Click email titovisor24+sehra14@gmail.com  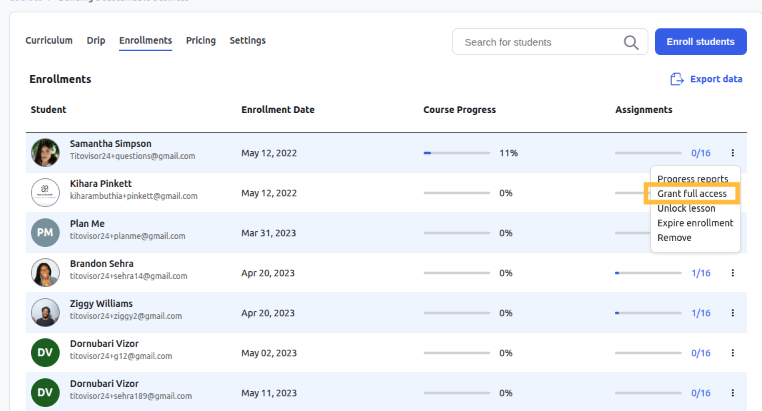click(x=128, y=276)
